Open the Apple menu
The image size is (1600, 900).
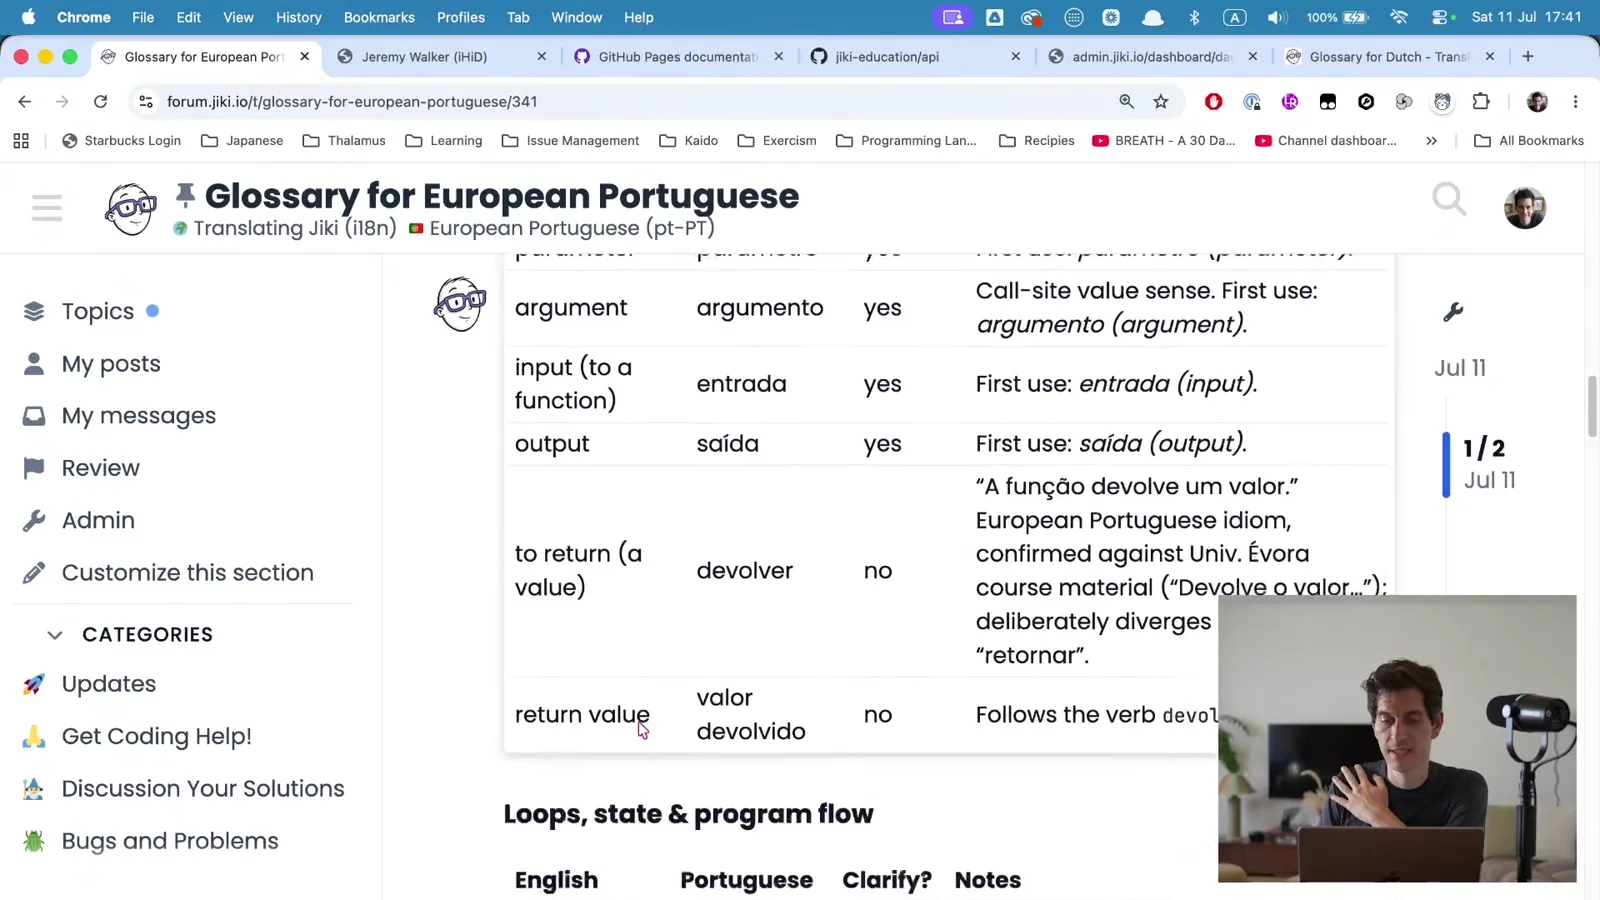coord(28,17)
